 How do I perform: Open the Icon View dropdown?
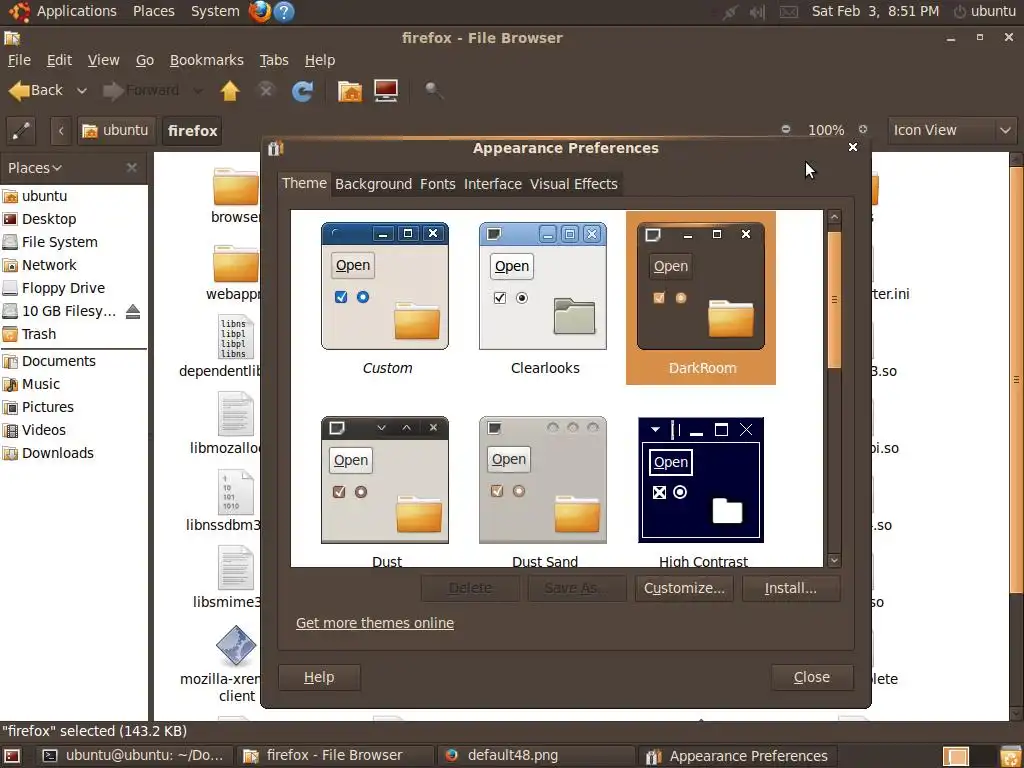[x=952, y=130]
